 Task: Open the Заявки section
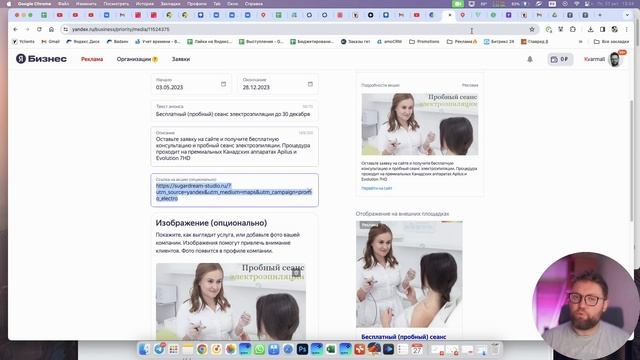(181, 59)
